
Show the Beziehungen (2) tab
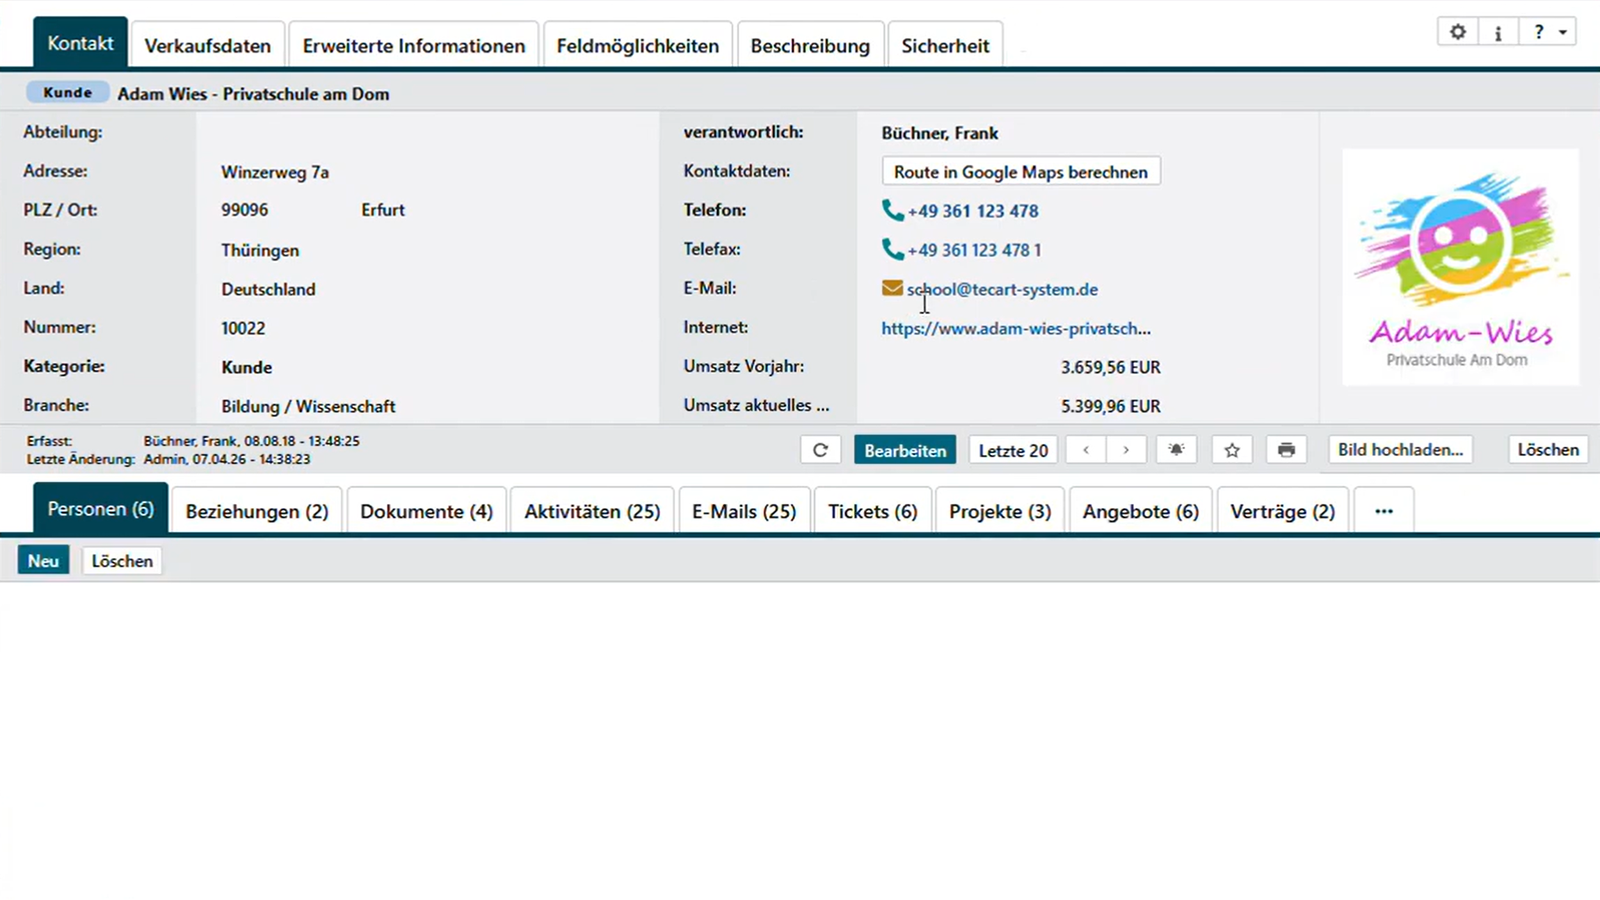[257, 511]
